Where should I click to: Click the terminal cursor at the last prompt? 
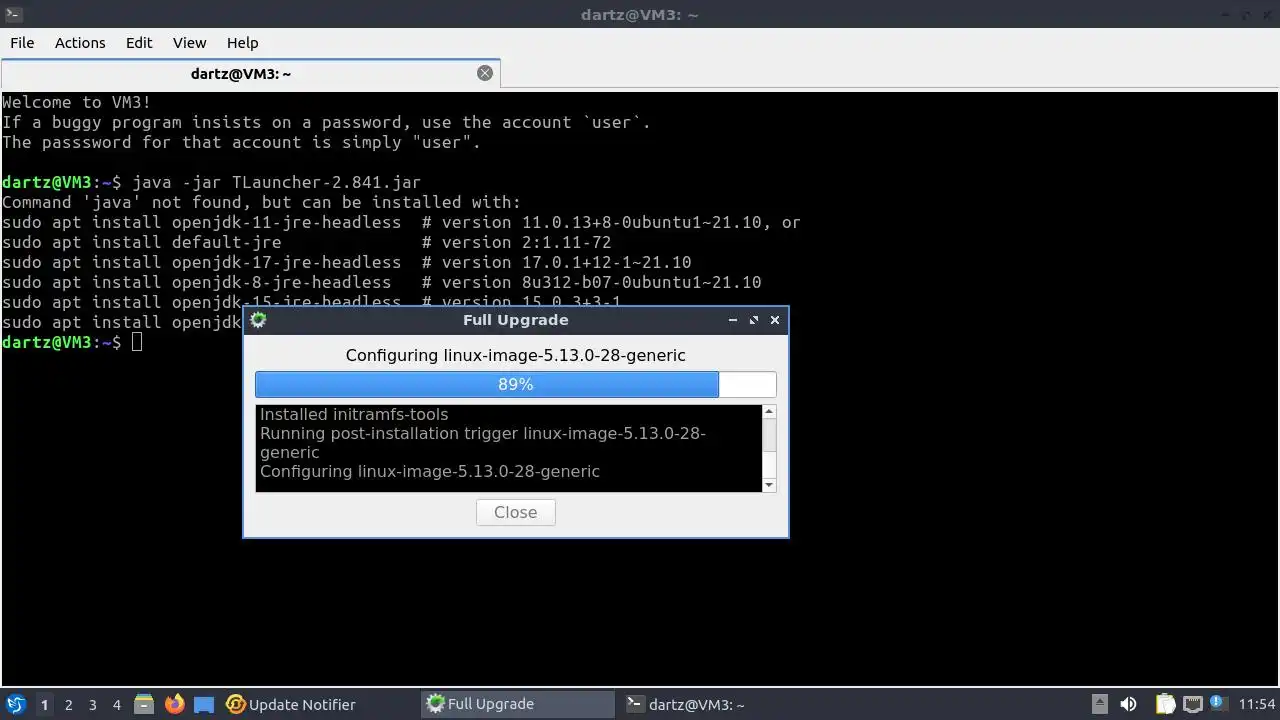pos(137,342)
